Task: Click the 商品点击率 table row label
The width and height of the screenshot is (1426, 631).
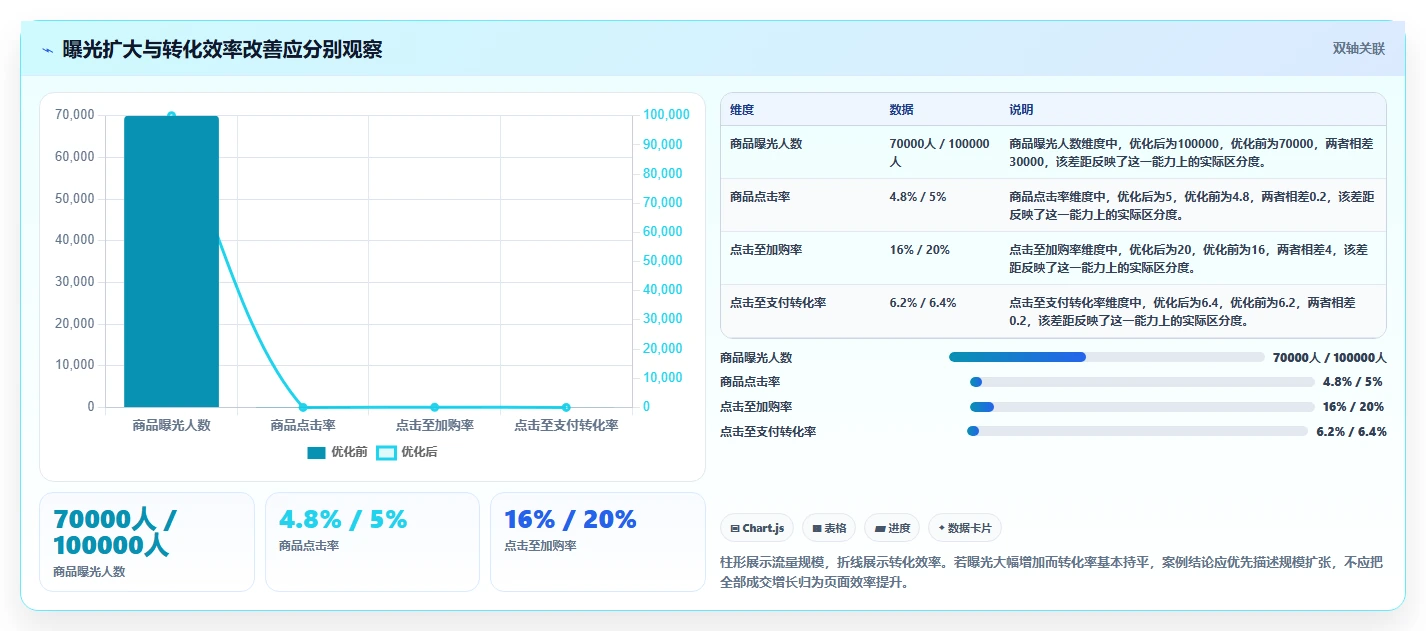Action: (760, 197)
